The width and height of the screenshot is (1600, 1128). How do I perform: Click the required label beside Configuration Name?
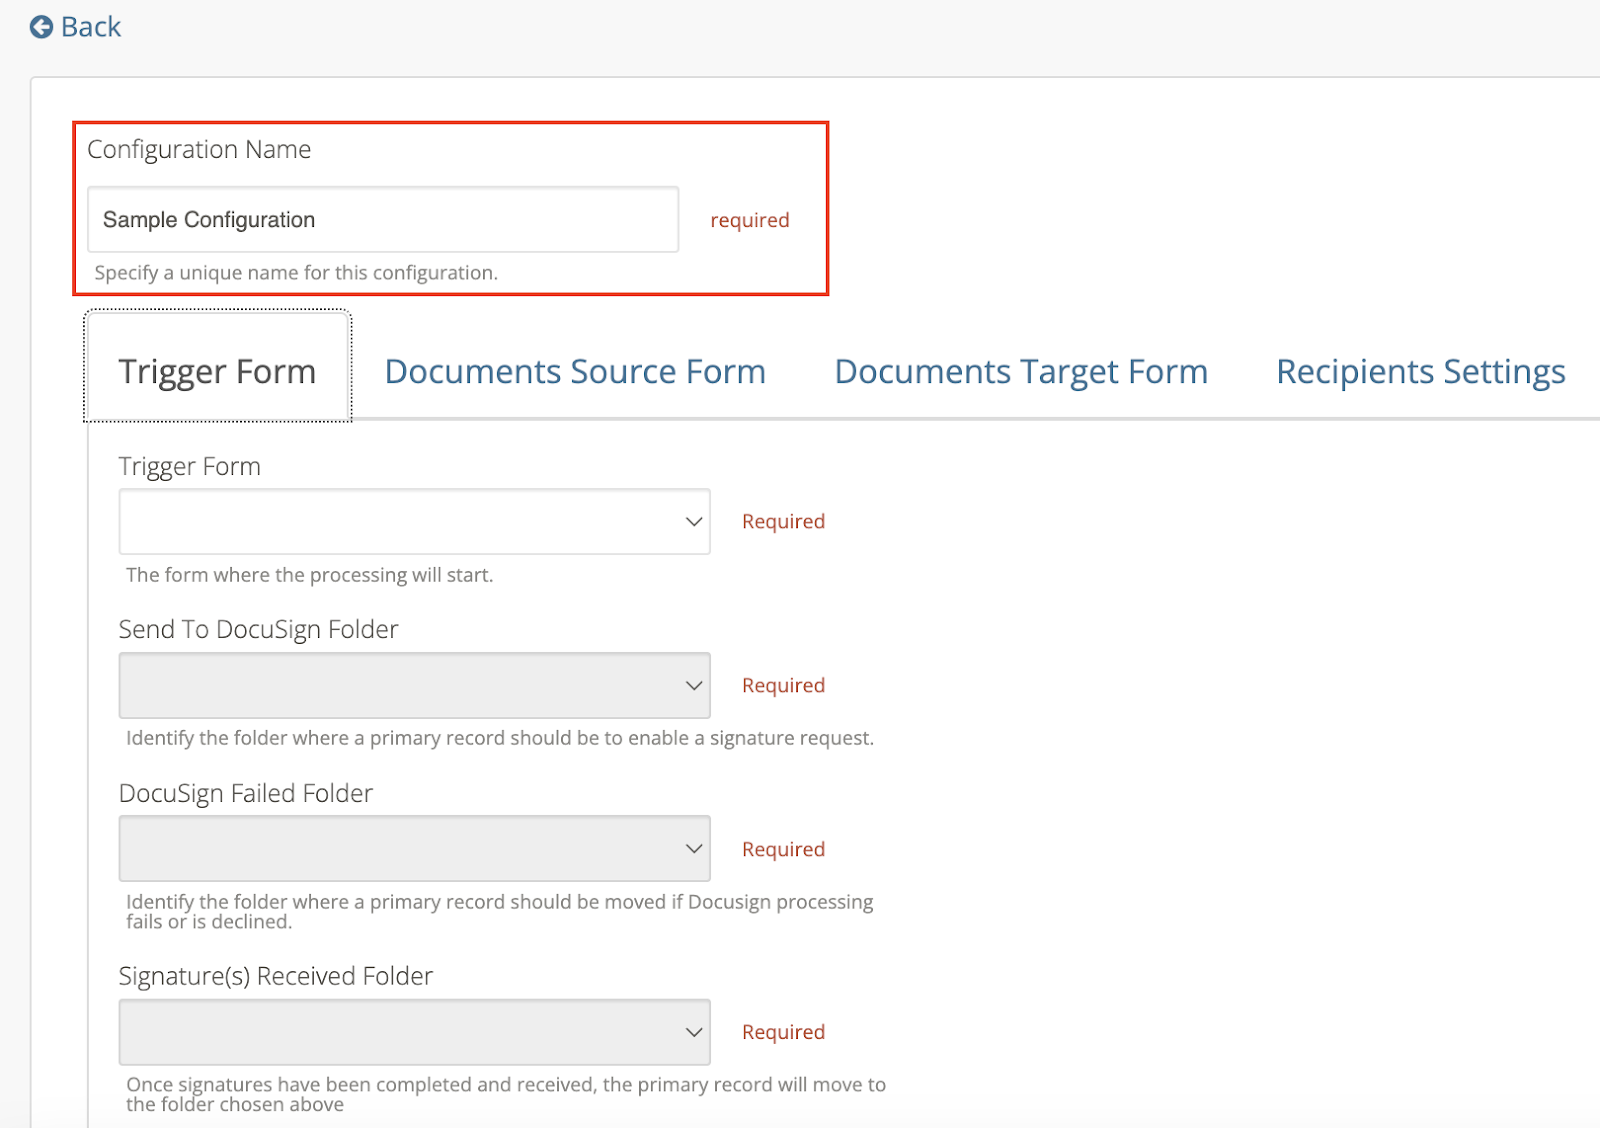(x=749, y=220)
